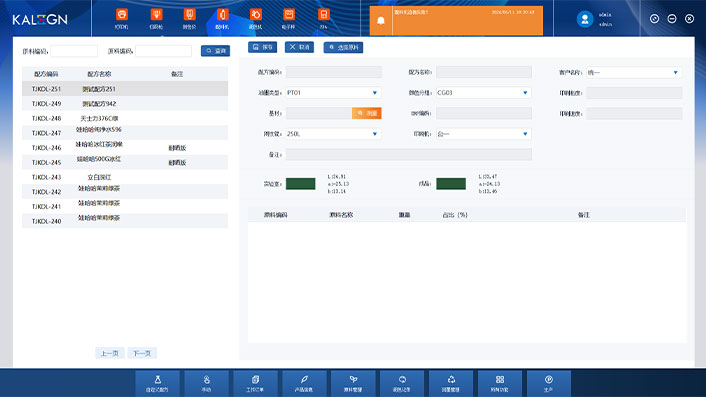Open the flask icon custom formula module
The image size is (706, 397).
pyautogui.click(x=158, y=383)
